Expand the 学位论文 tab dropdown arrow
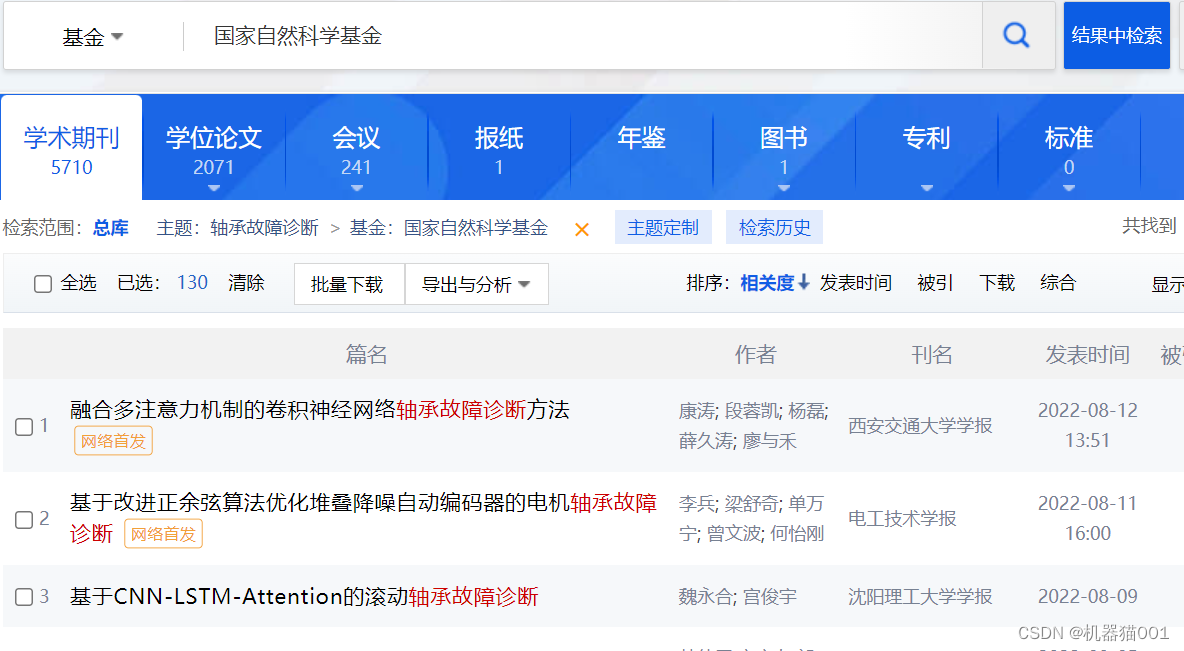This screenshot has width=1184, height=651. (x=214, y=188)
